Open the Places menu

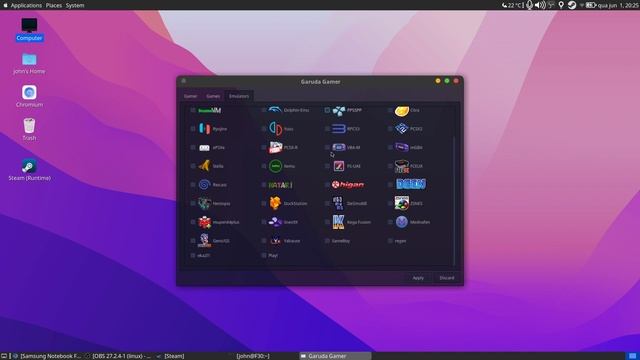point(54,5)
